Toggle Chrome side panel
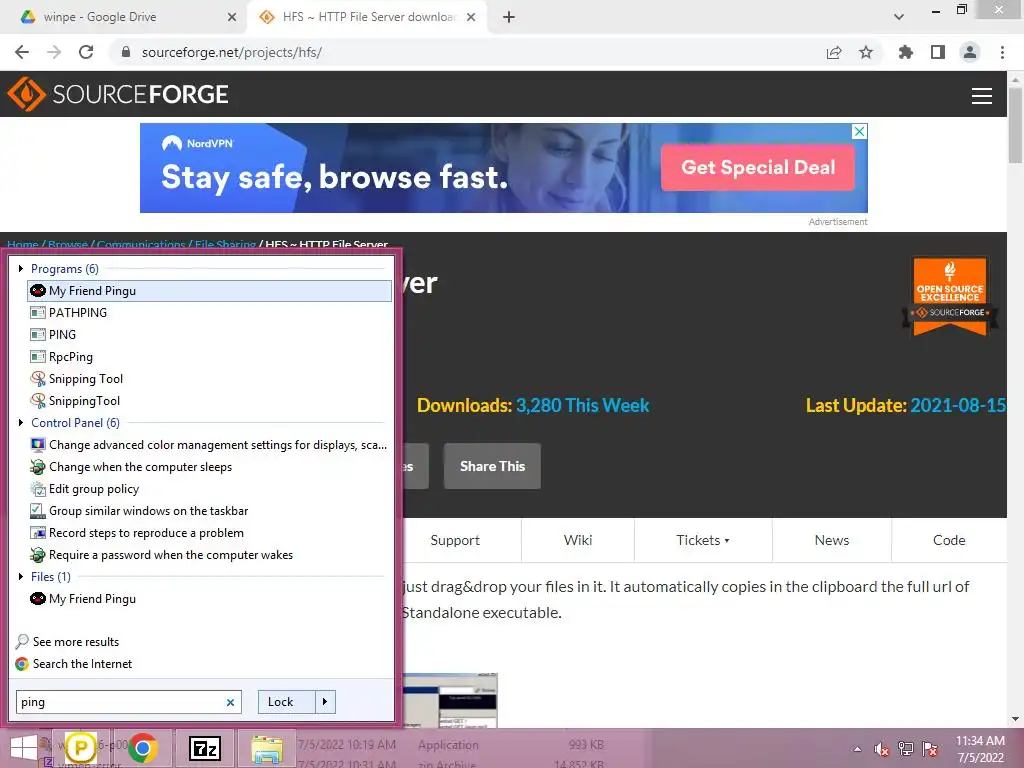The width and height of the screenshot is (1024, 768). [938, 52]
